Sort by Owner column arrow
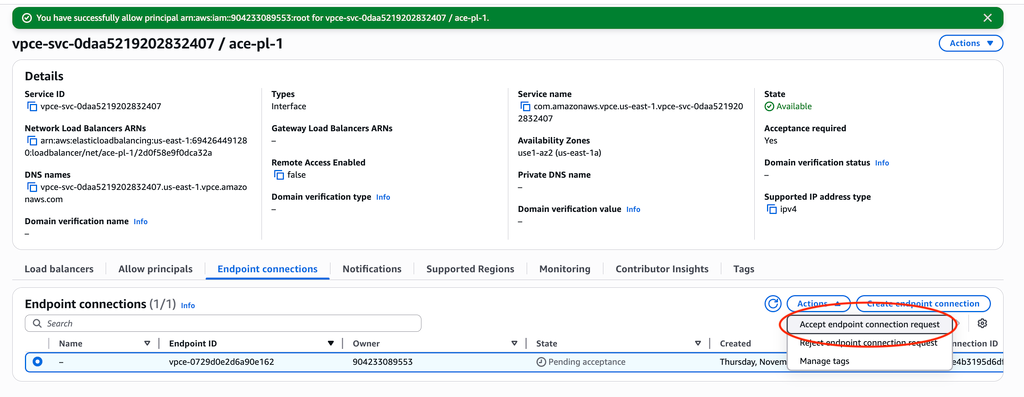Viewport: 1024px width, 397px height. click(515, 343)
